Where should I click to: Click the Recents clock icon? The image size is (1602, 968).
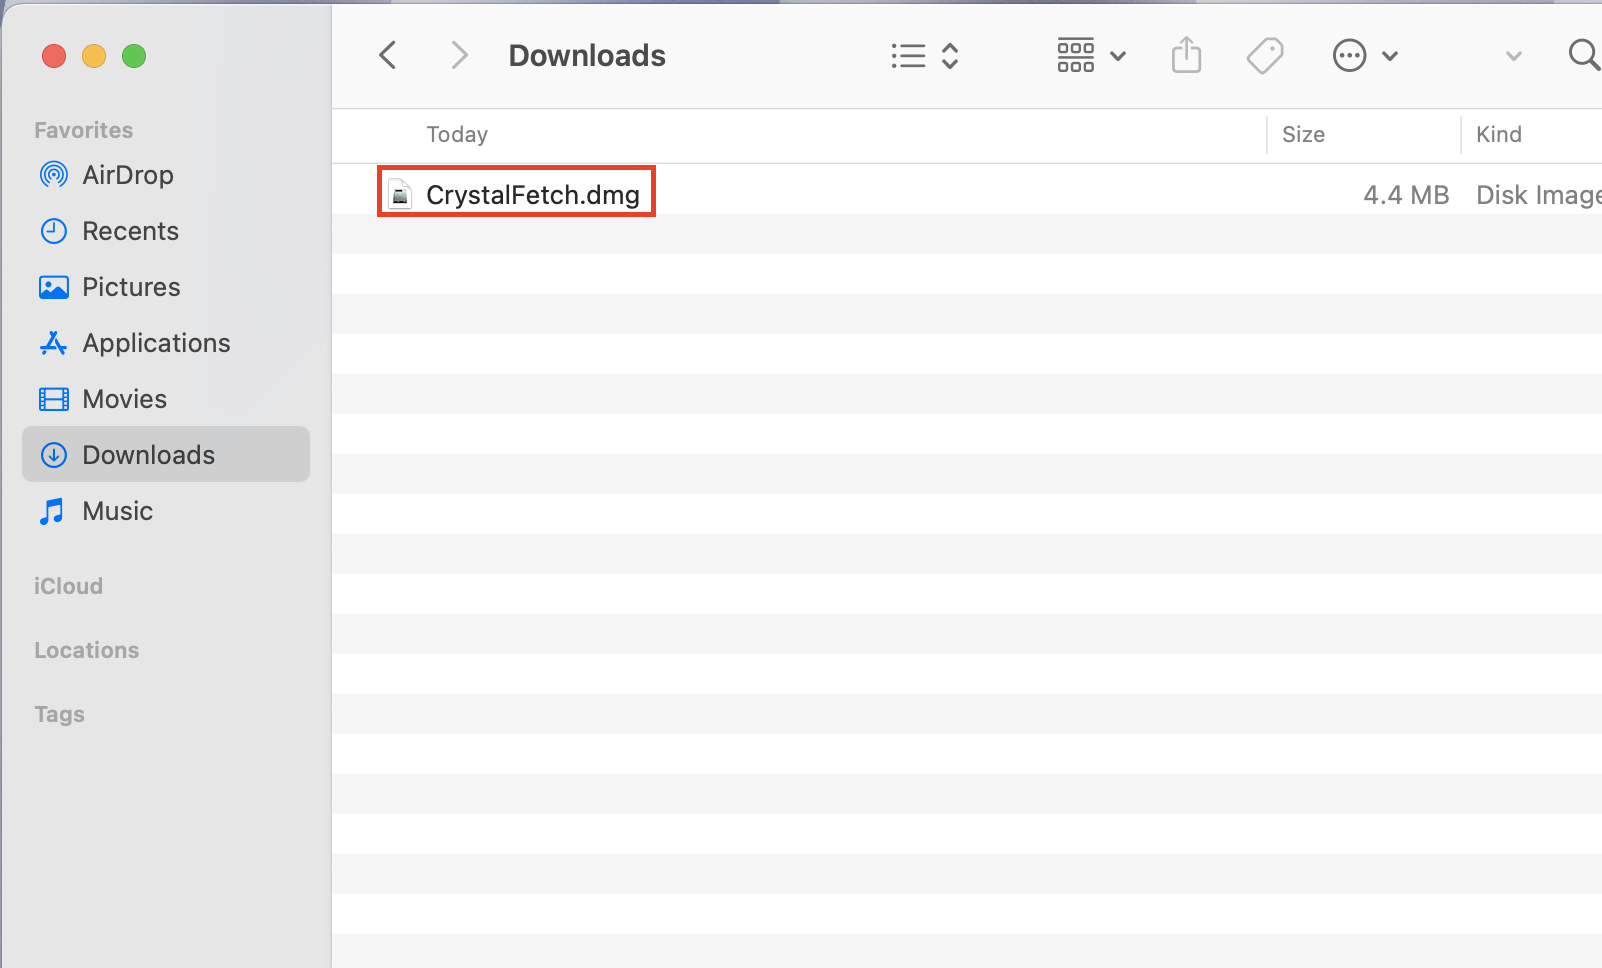click(52, 231)
